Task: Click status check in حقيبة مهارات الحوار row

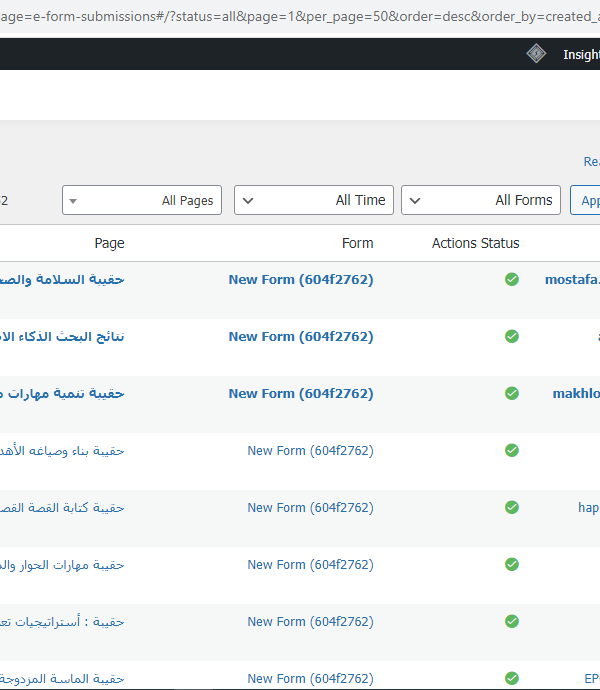Action: point(512,564)
